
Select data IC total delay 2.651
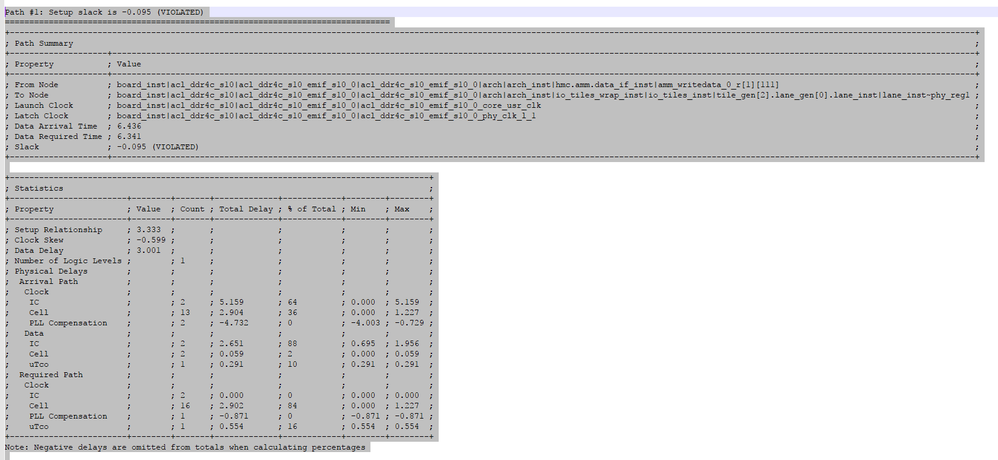coord(232,344)
